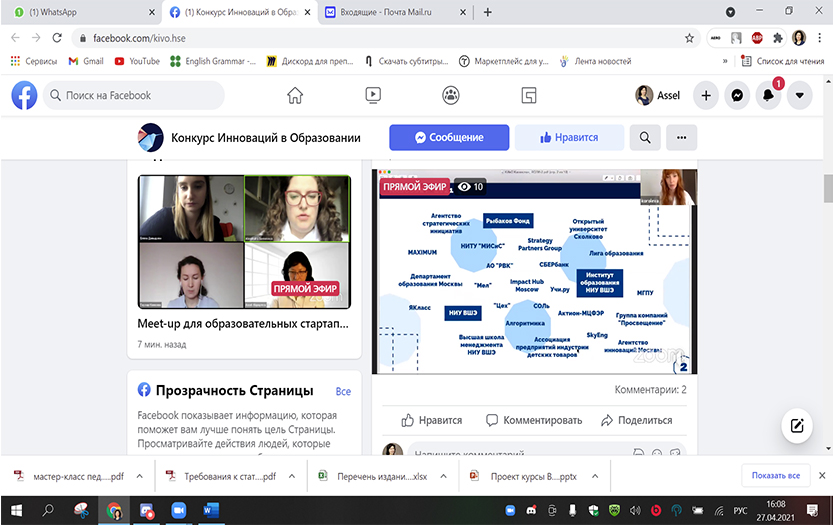This screenshot has height=525, width=833.
Task: Switch to Почта Mail.ru tab
Action: pos(390,13)
